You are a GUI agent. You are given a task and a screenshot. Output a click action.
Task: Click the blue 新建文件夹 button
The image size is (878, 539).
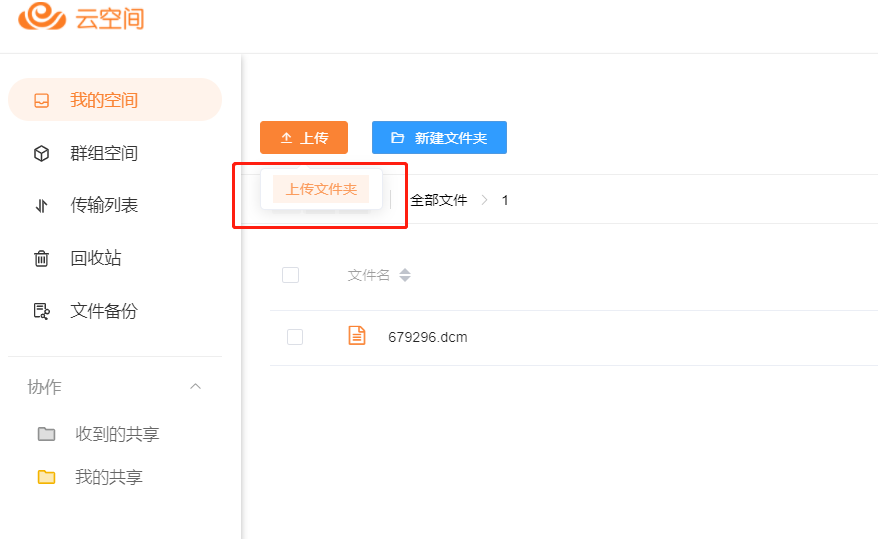(439, 138)
